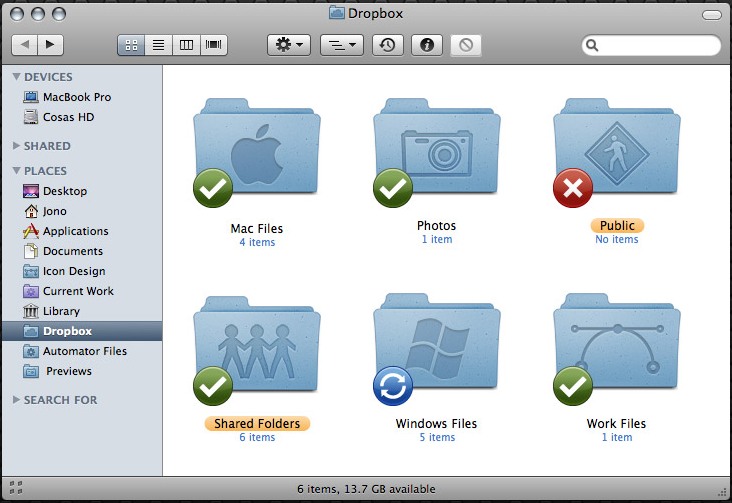Open the gear Action menu
The image size is (732, 503).
(289, 45)
